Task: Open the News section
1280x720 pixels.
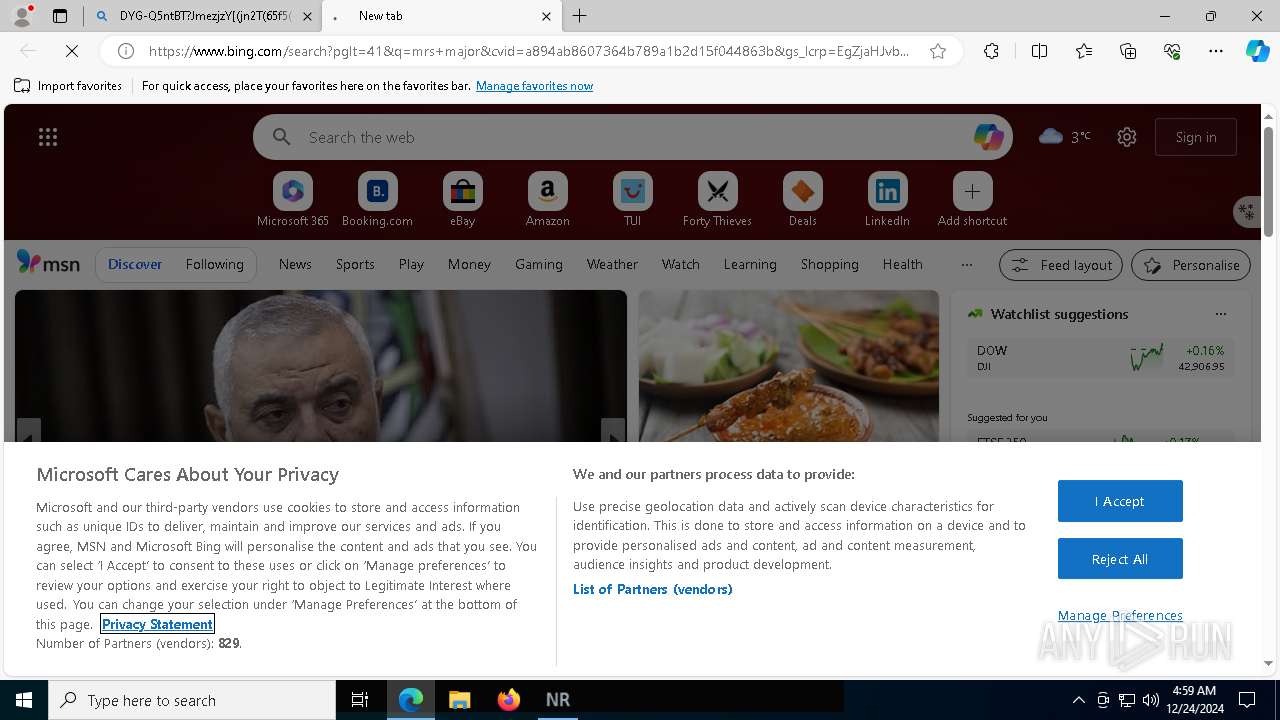Action: click(x=295, y=264)
